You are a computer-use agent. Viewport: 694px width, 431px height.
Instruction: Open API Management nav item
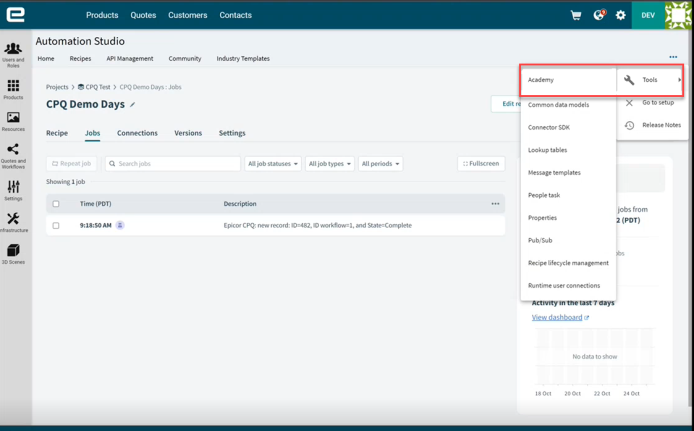130,58
